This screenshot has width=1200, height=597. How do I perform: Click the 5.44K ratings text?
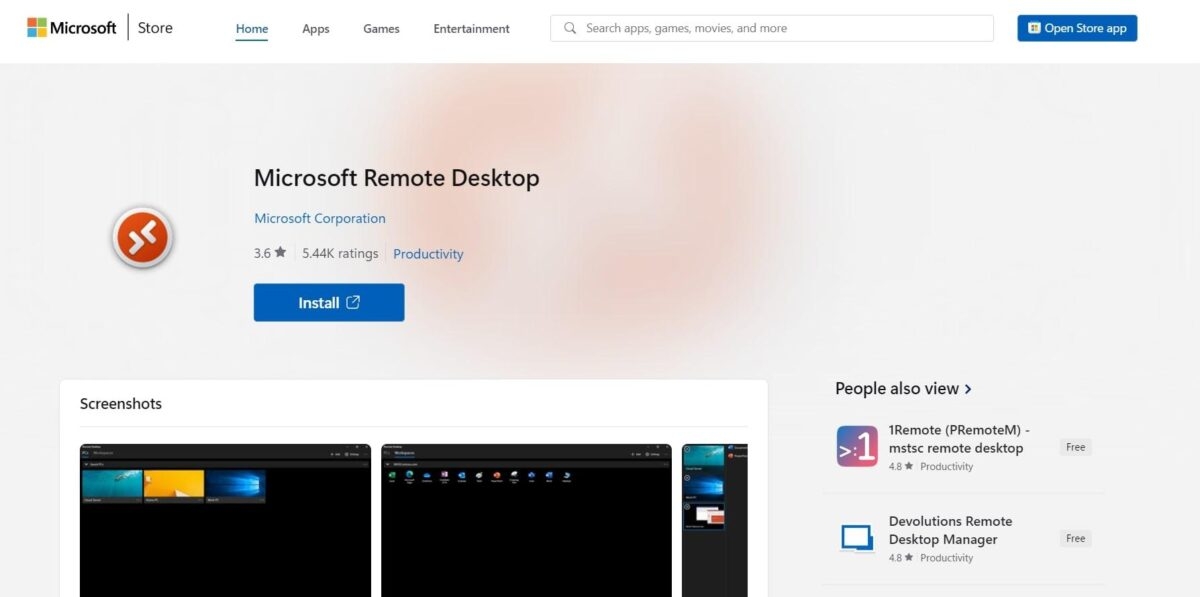point(340,253)
